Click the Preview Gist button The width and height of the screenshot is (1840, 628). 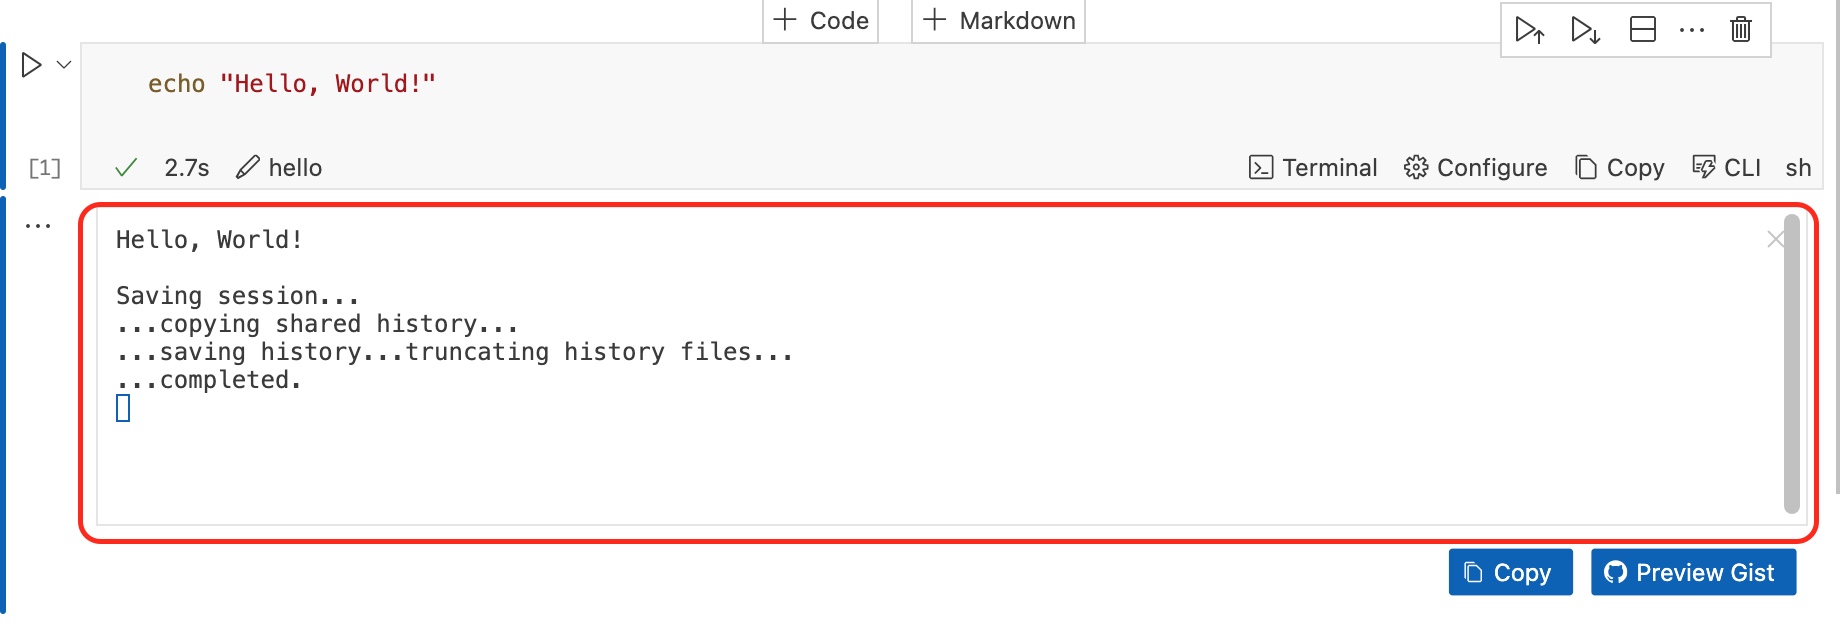[1693, 573]
